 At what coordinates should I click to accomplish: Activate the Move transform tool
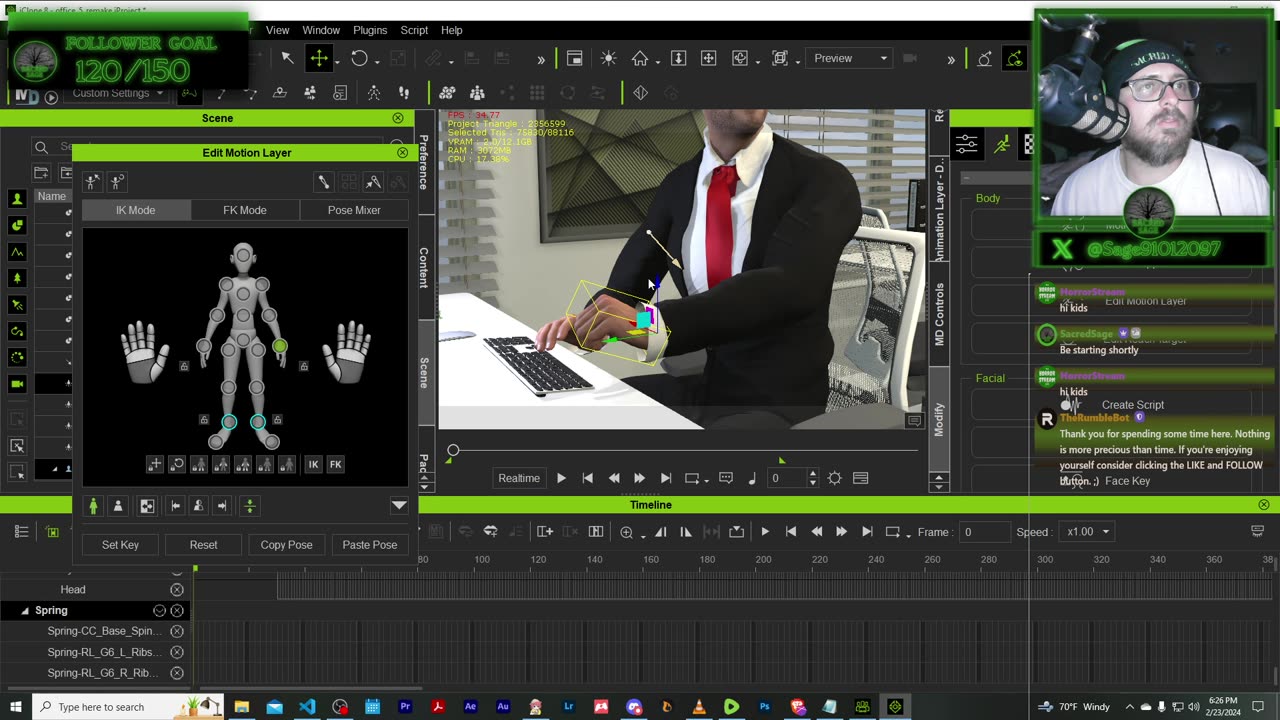pyautogui.click(x=319, y=58)
